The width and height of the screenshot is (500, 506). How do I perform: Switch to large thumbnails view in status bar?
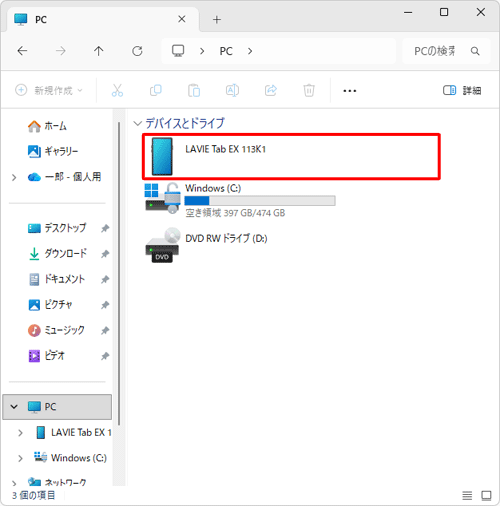pos(486,496)
